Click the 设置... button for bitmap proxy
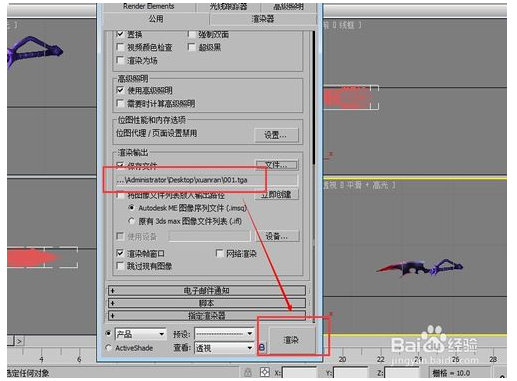This screenshot has height=381, width=517. click(x=276, y=135)
